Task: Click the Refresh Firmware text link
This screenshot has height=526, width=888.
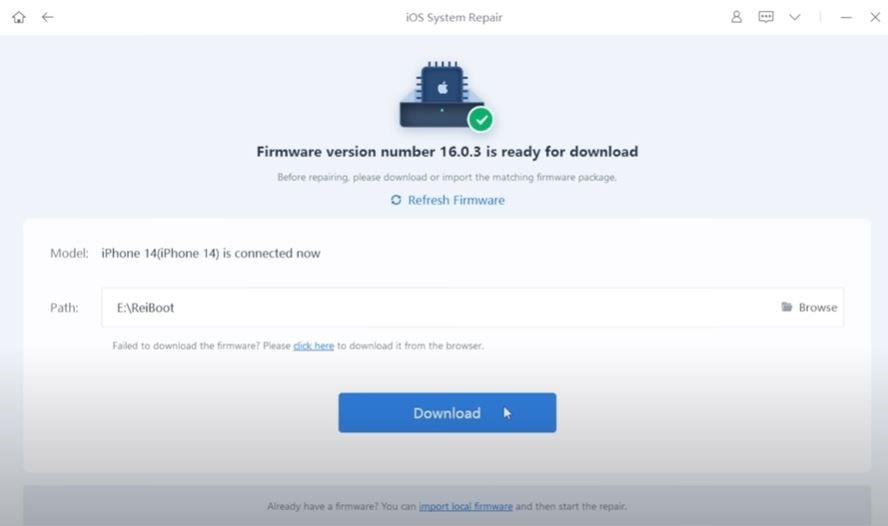Action: coord(456,200)
